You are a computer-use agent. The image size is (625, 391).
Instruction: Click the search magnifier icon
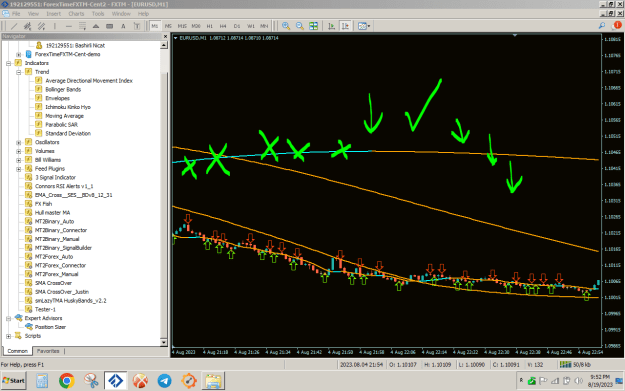coord(601,26)
